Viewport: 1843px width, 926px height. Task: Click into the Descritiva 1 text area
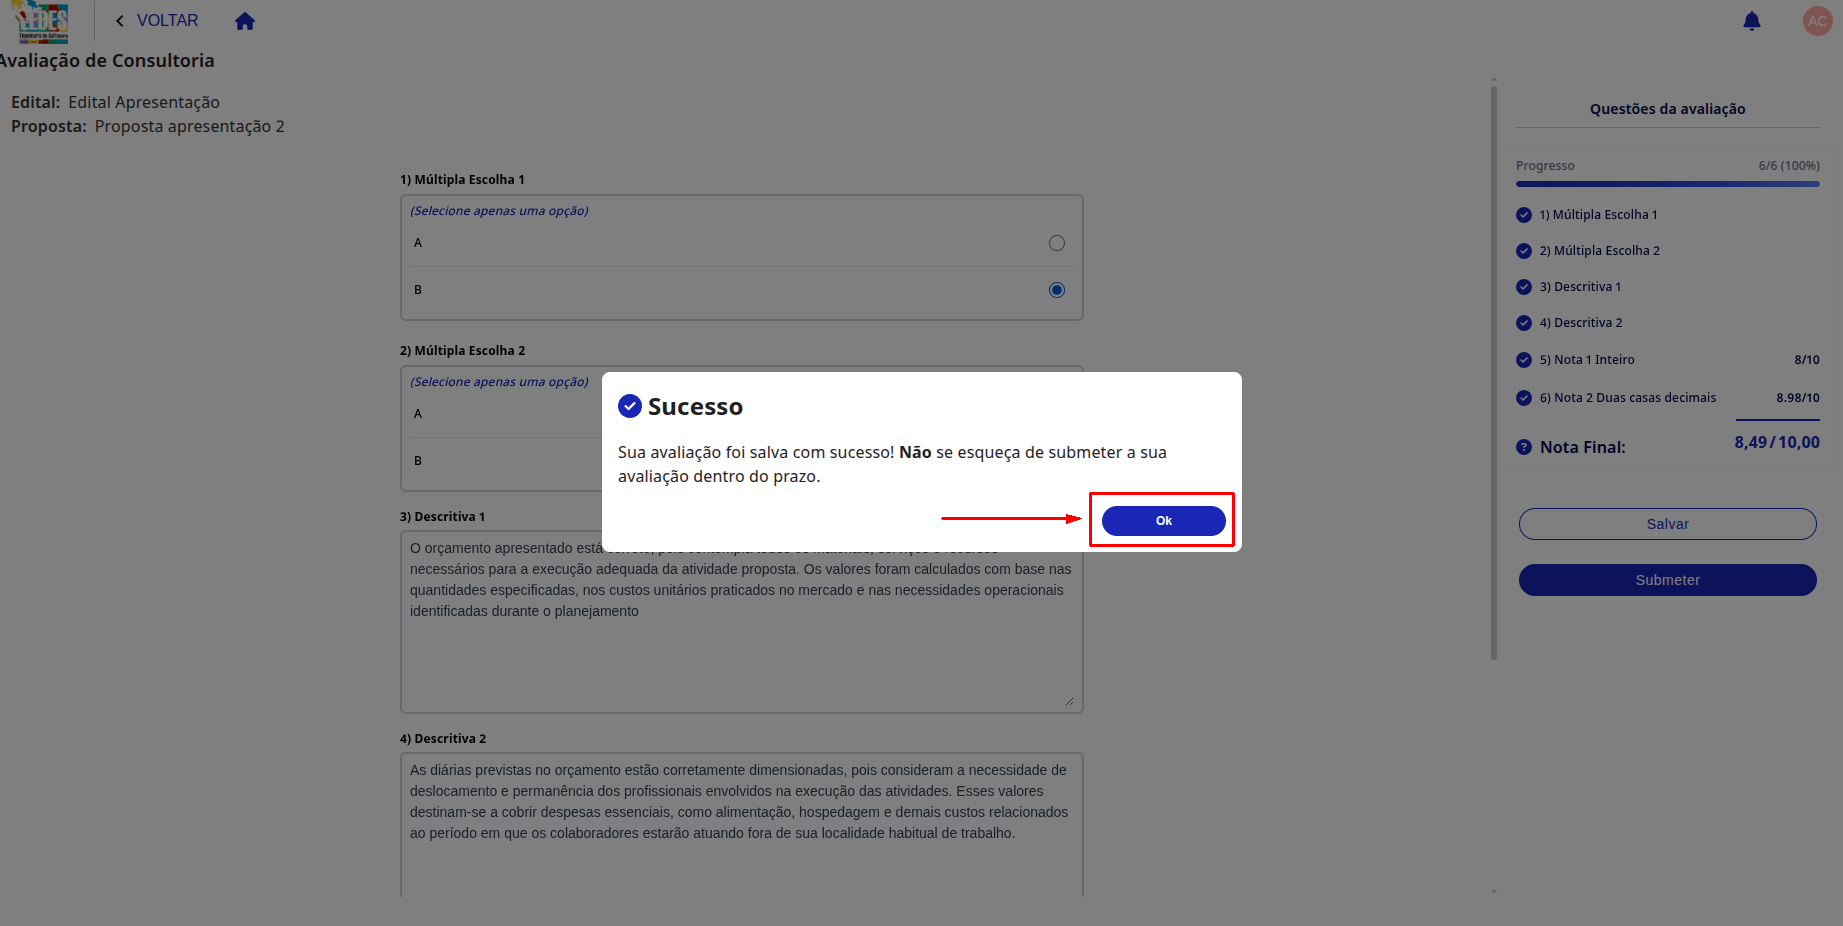coord(741,622)
